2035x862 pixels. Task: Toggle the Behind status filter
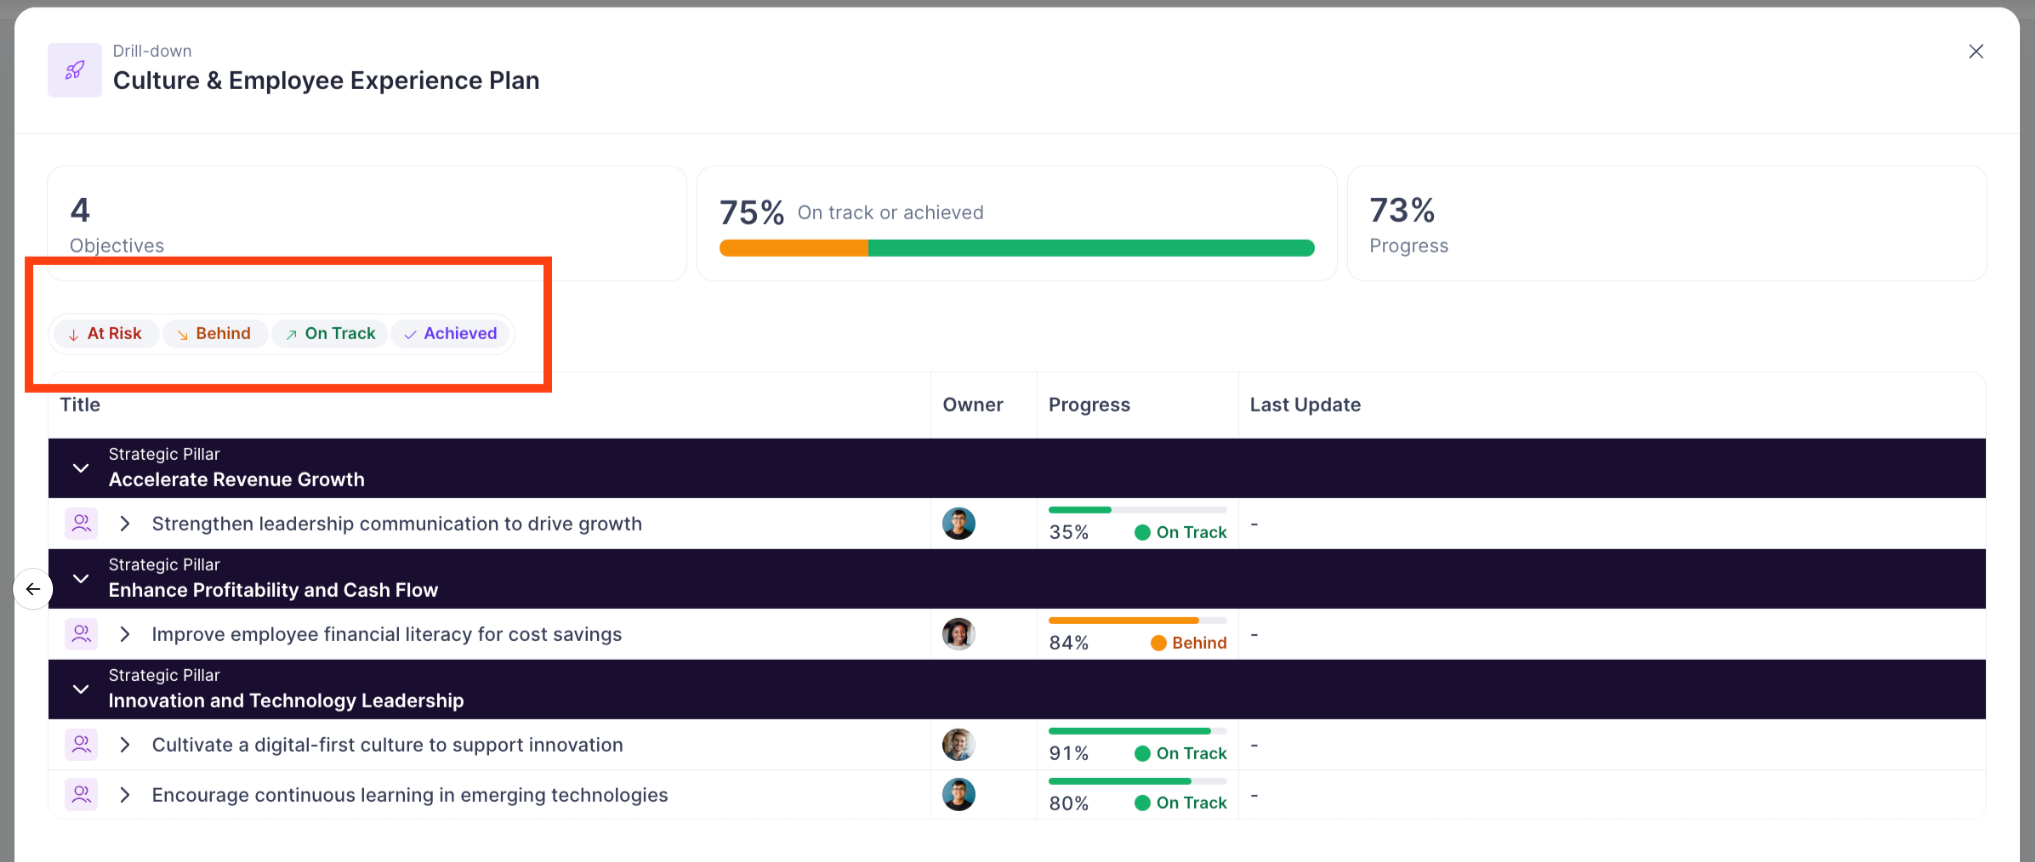(214, 334)
